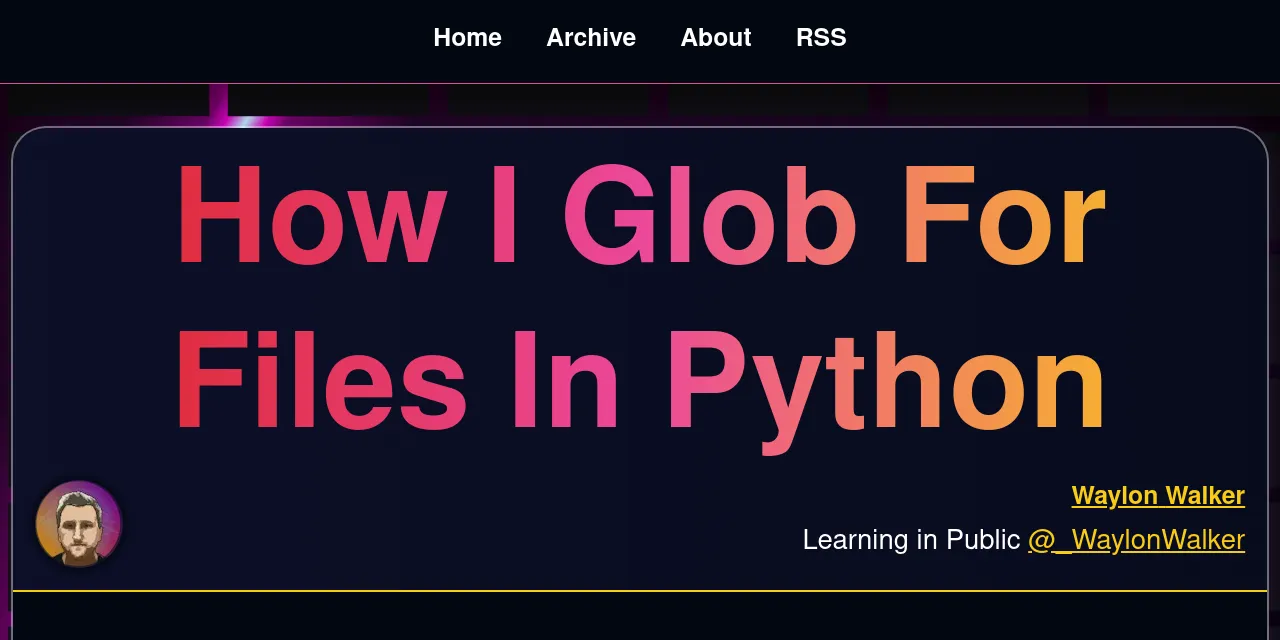Click the single letter "I" in heading
This screenshot has width=1280, height=640.
[x=504, y=217]
